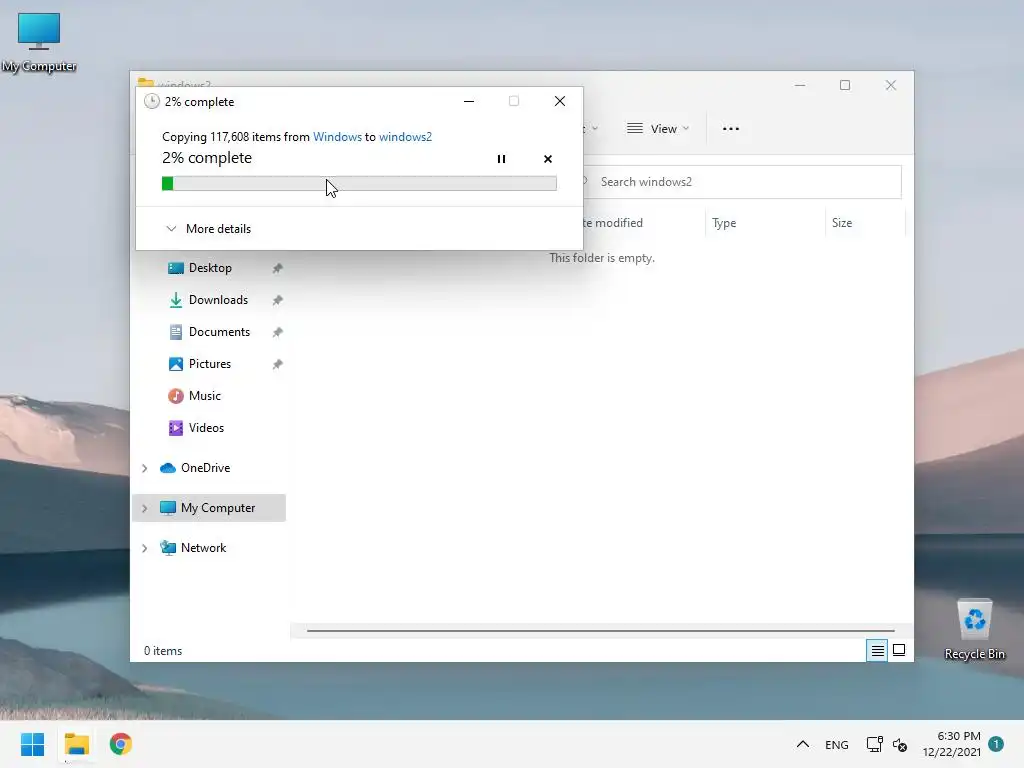
Task: Unpin Desktop using its pin icon
Action: coord(278,268)
